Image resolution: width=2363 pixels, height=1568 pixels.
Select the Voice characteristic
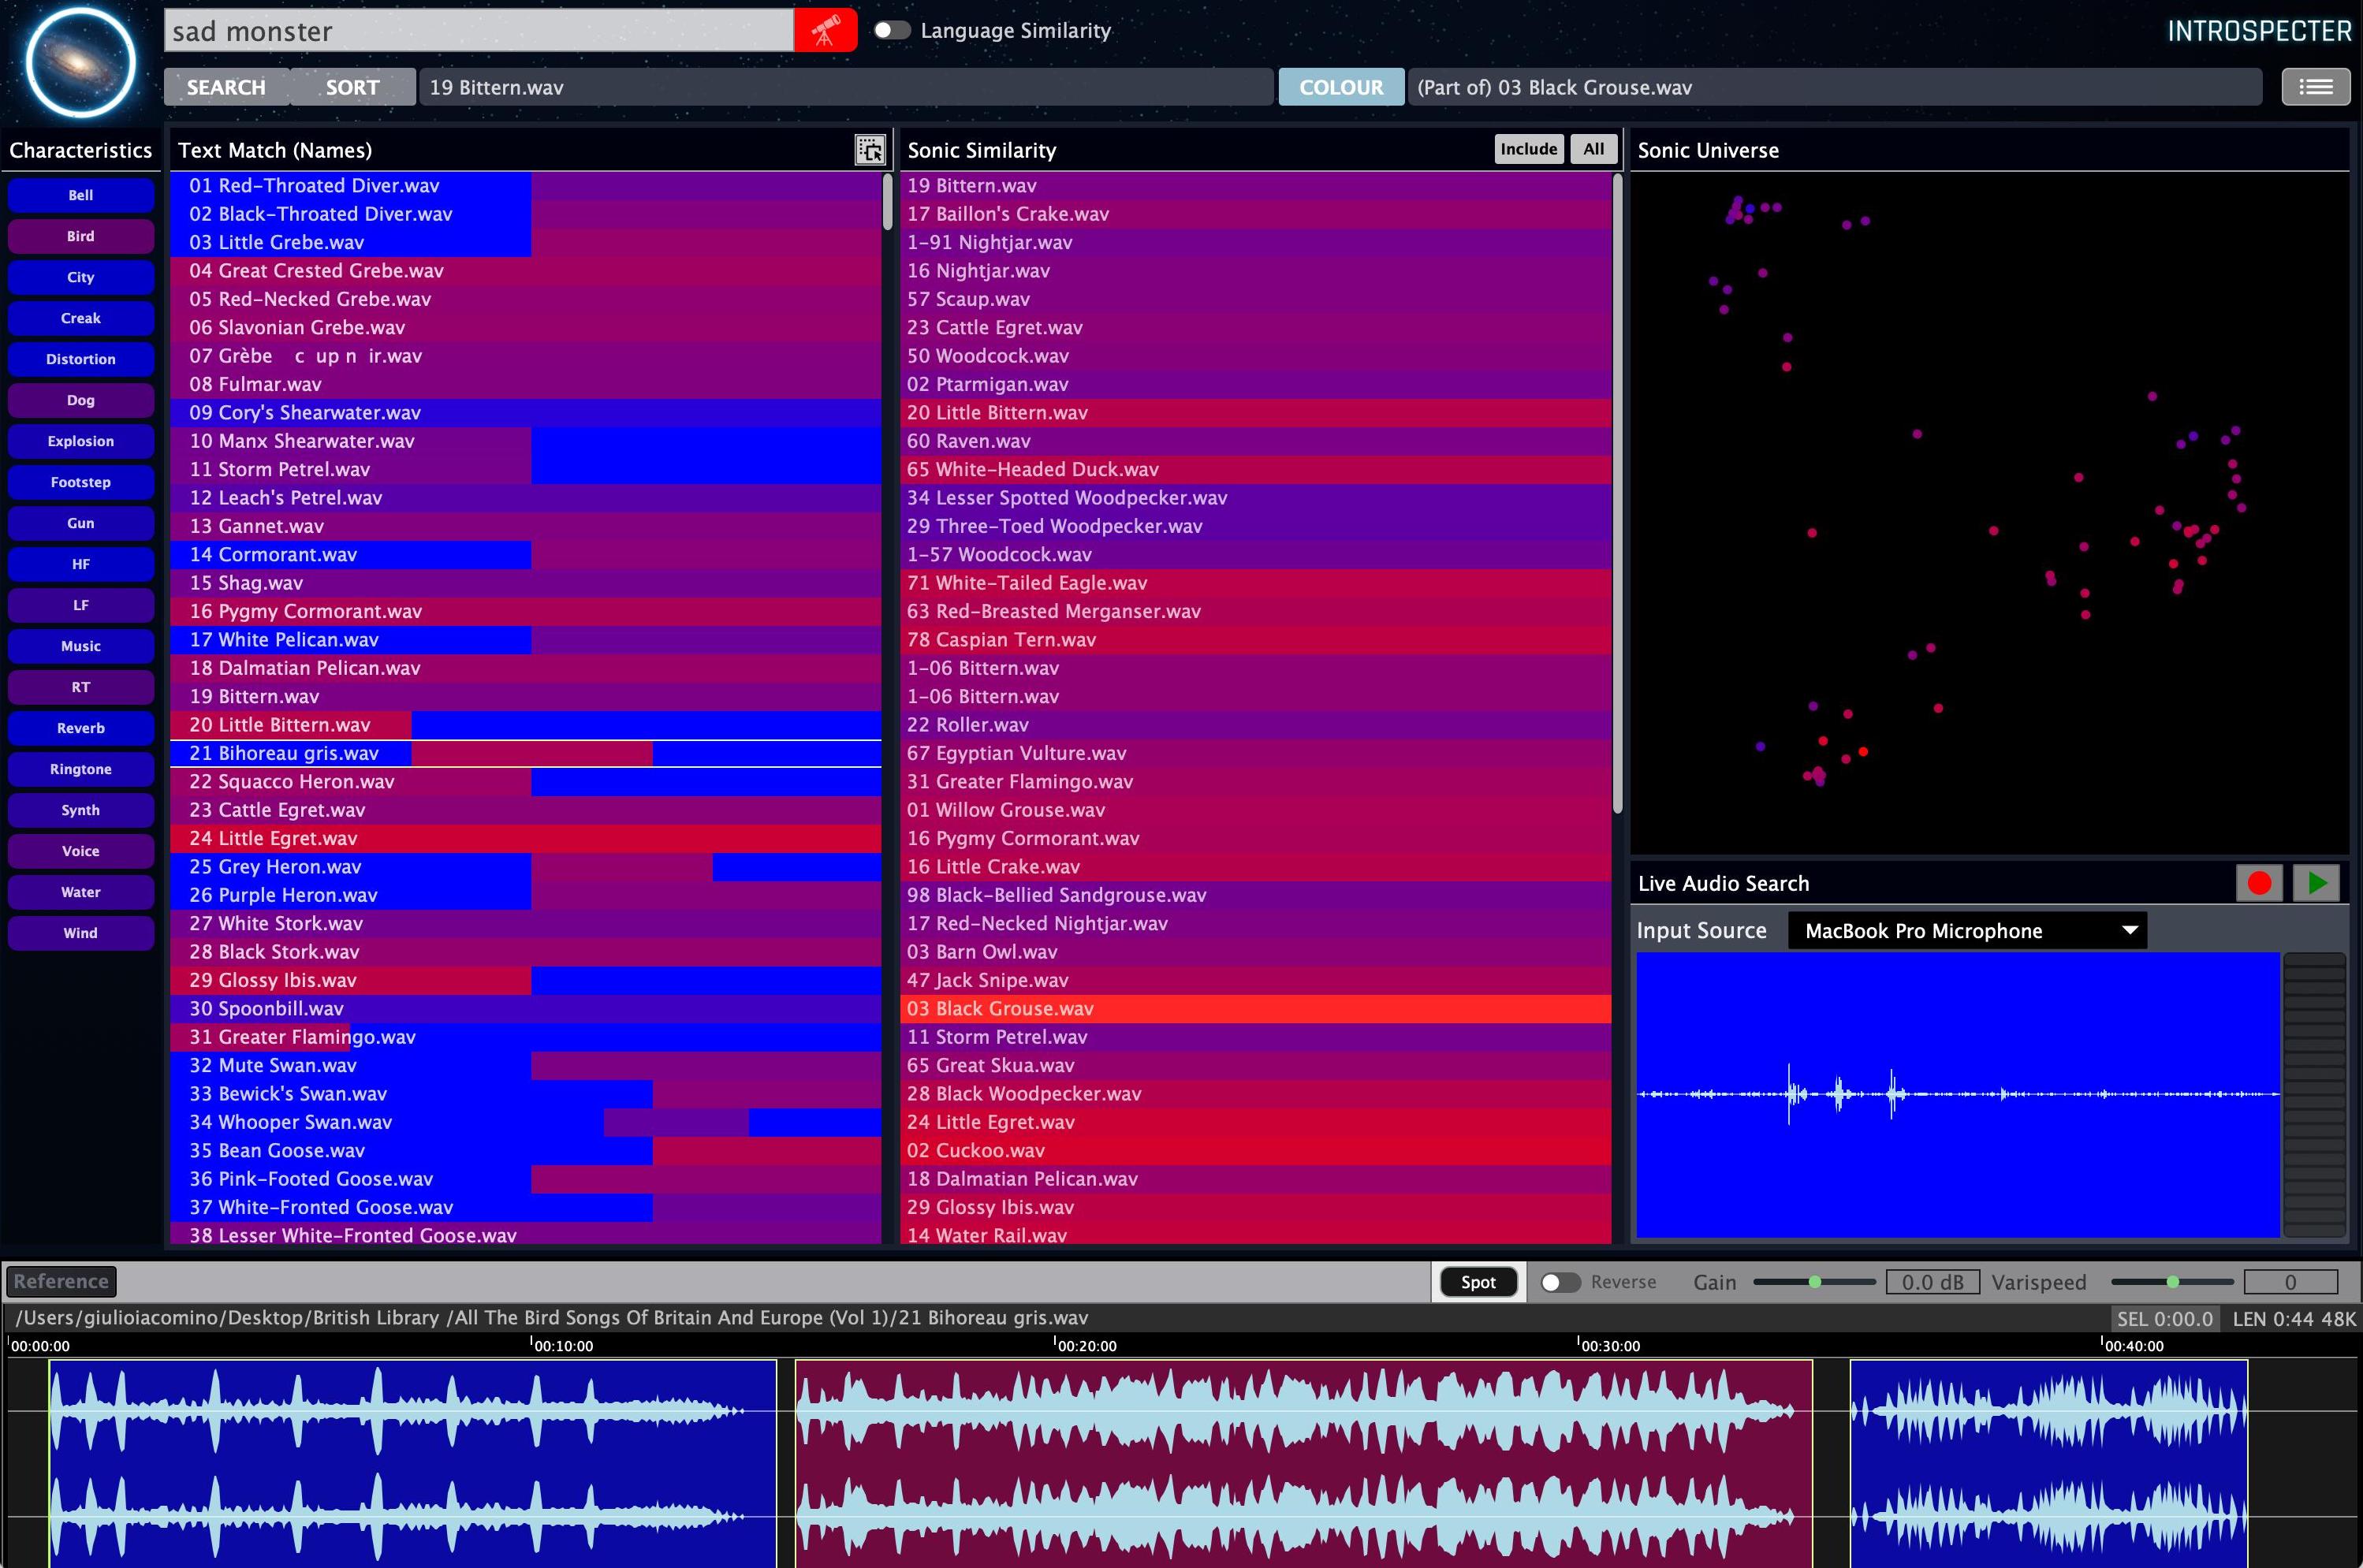click(x=81, y=851)
